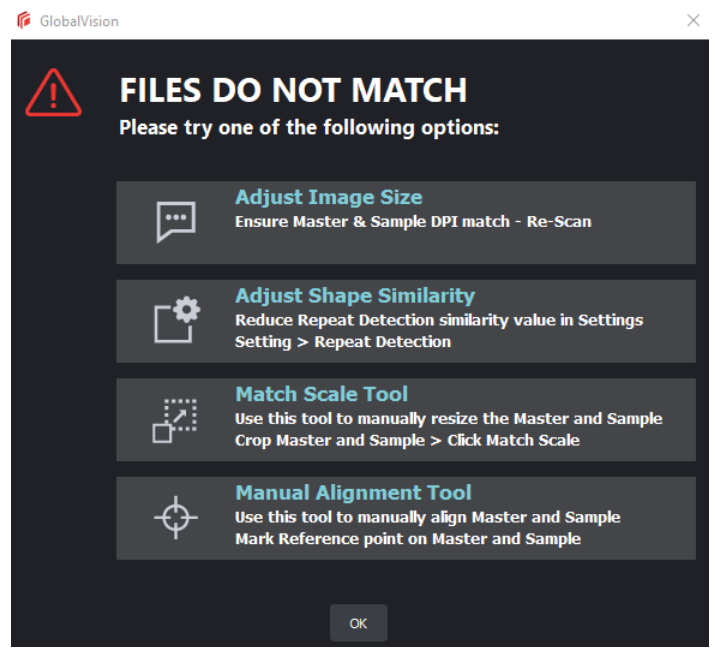The height and width of the screenshot is (656, 715).
Task: Click 'Reduce Repeat Detection similarity value' line
Action: (x=438, y=320)
